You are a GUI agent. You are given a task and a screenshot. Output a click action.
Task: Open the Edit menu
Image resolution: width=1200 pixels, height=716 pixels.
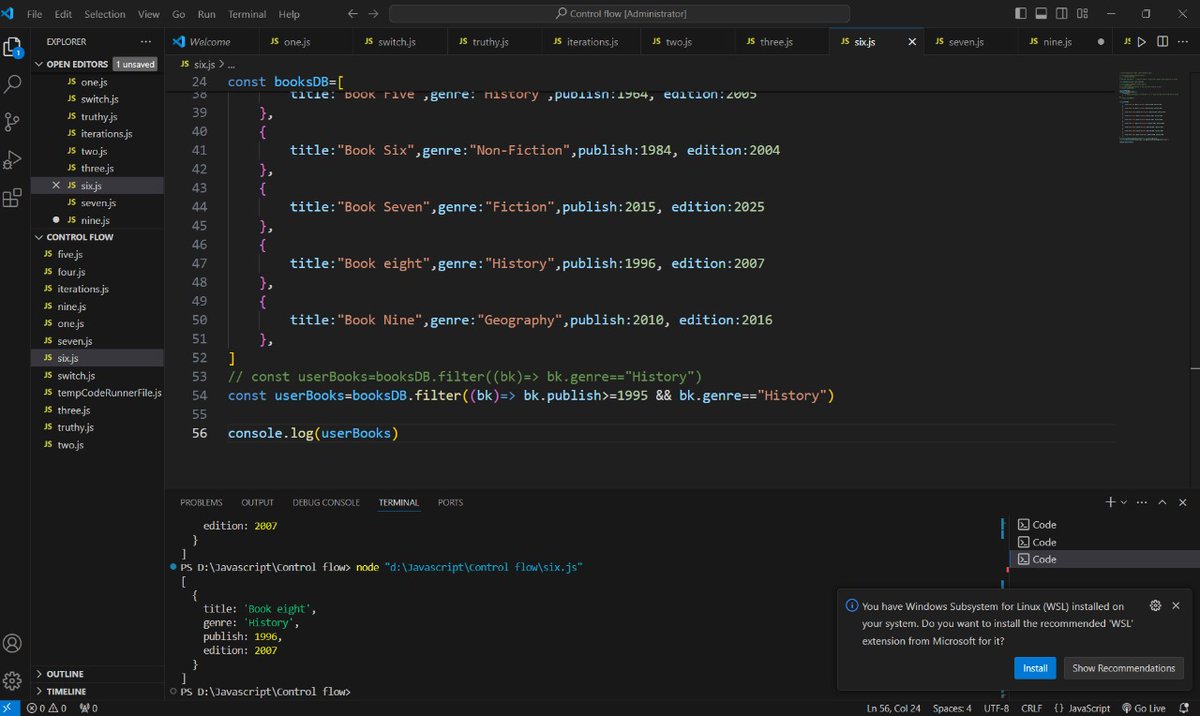coord(63,14)
